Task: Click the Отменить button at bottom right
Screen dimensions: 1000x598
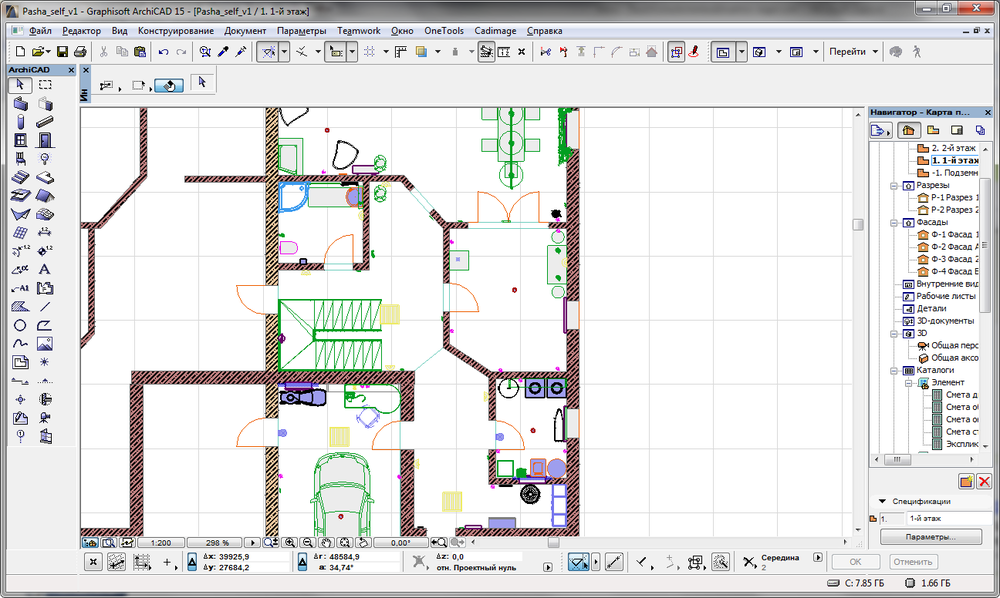Action: pos(912,561)
